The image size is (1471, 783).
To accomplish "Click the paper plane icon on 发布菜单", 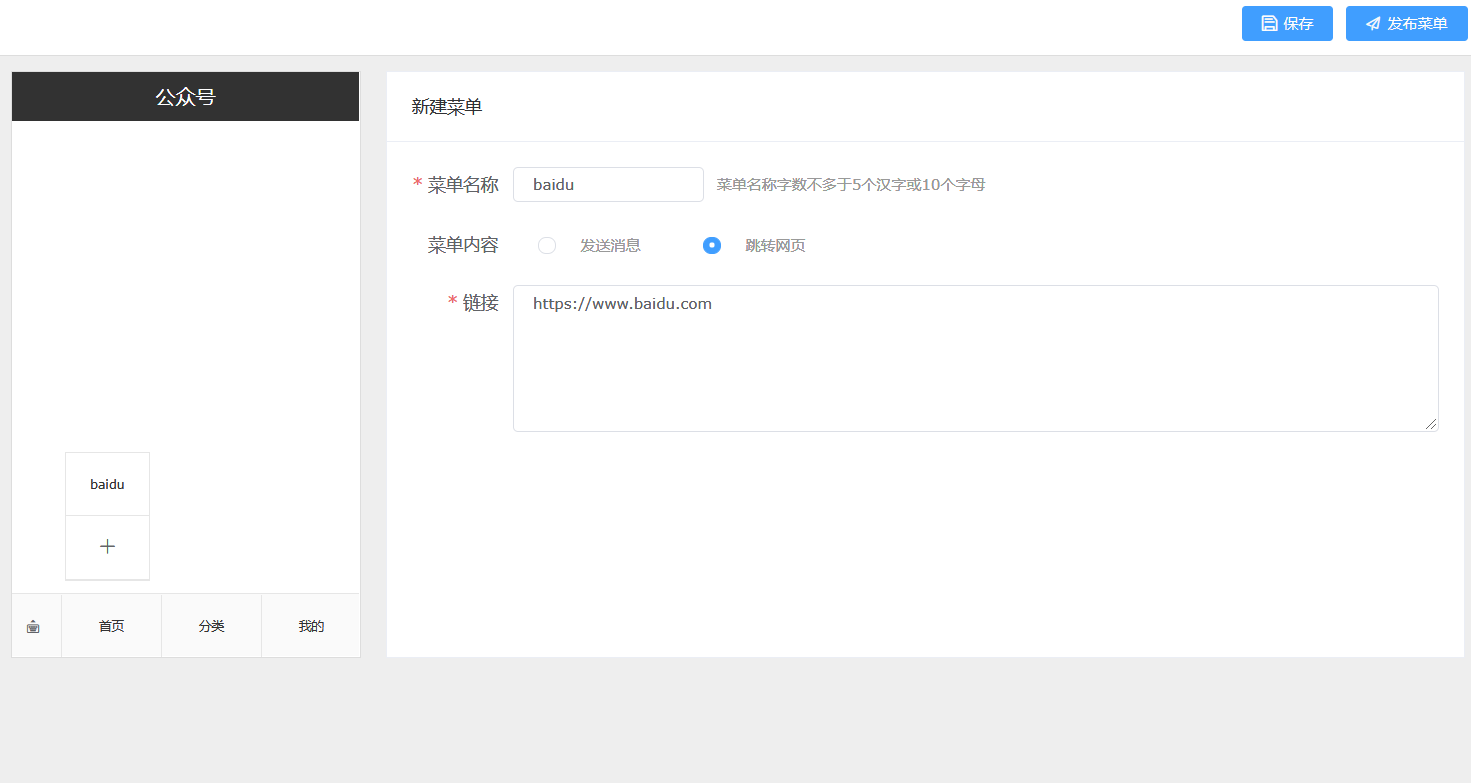I will coord(1373,23).
